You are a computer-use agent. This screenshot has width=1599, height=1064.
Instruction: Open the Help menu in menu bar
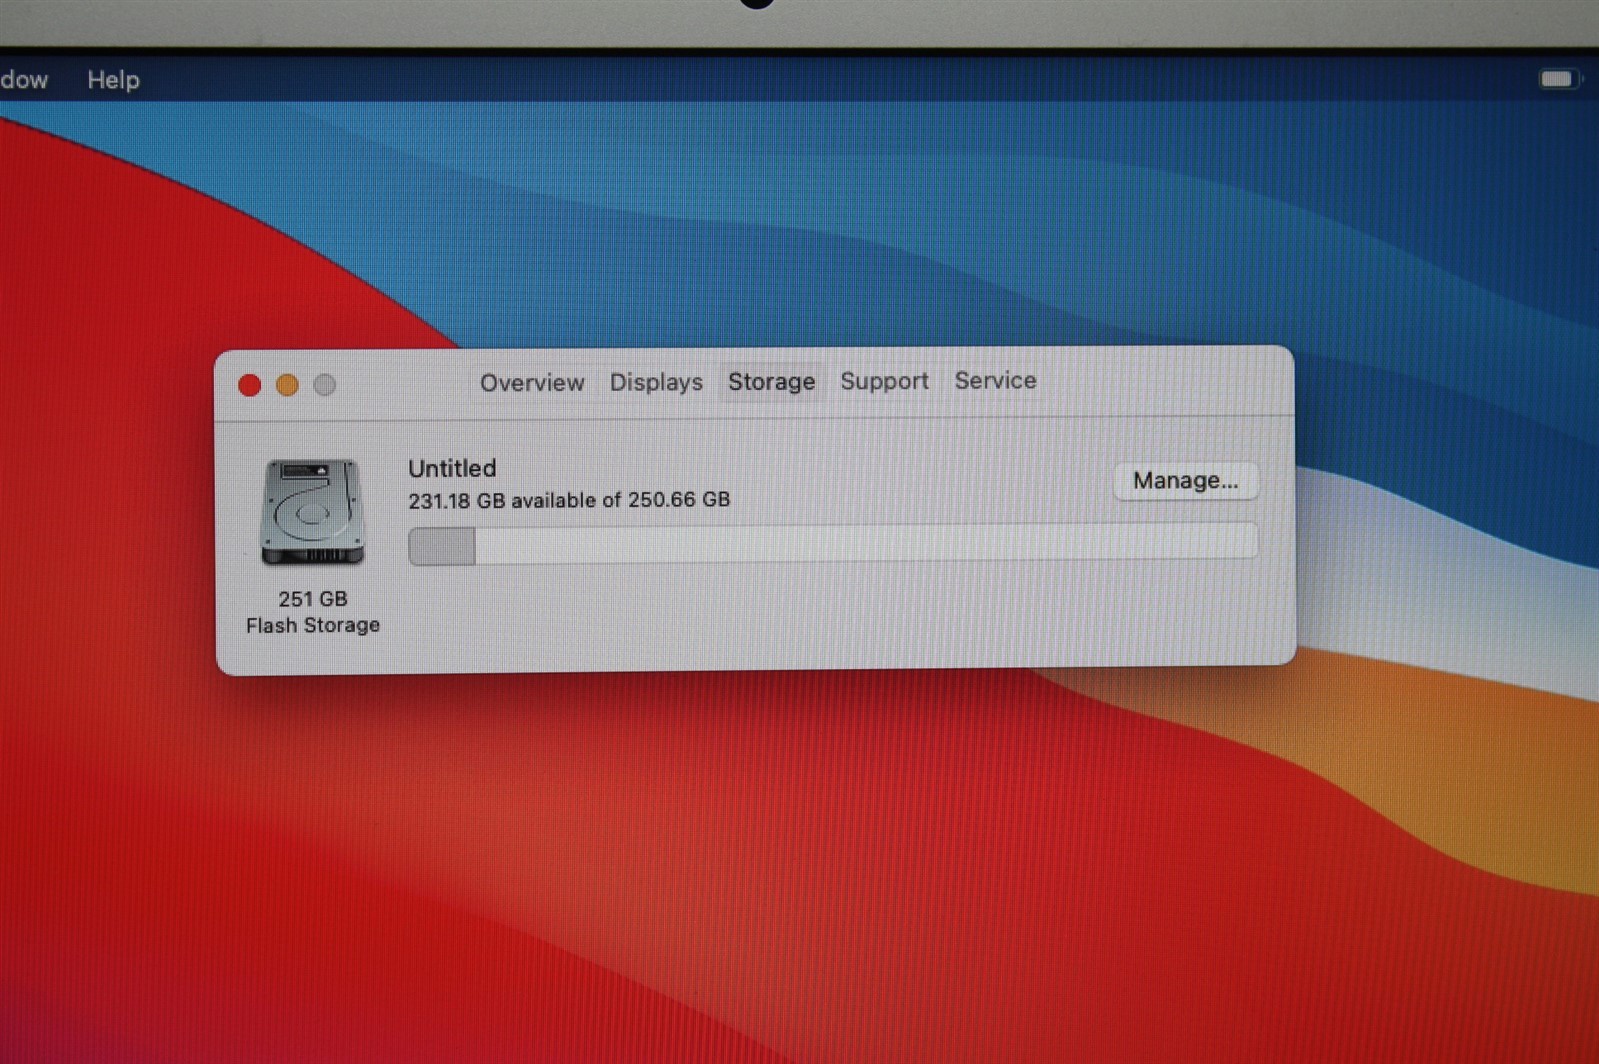pyautogui.click(x=113, y=80)
